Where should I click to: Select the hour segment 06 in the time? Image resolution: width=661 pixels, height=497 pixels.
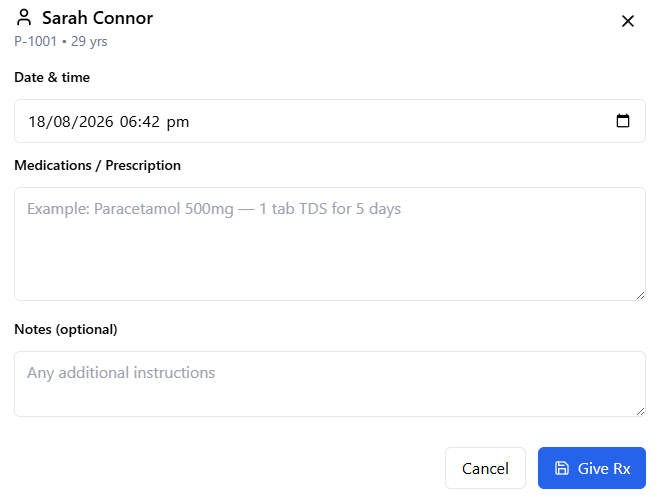(128, 122)
